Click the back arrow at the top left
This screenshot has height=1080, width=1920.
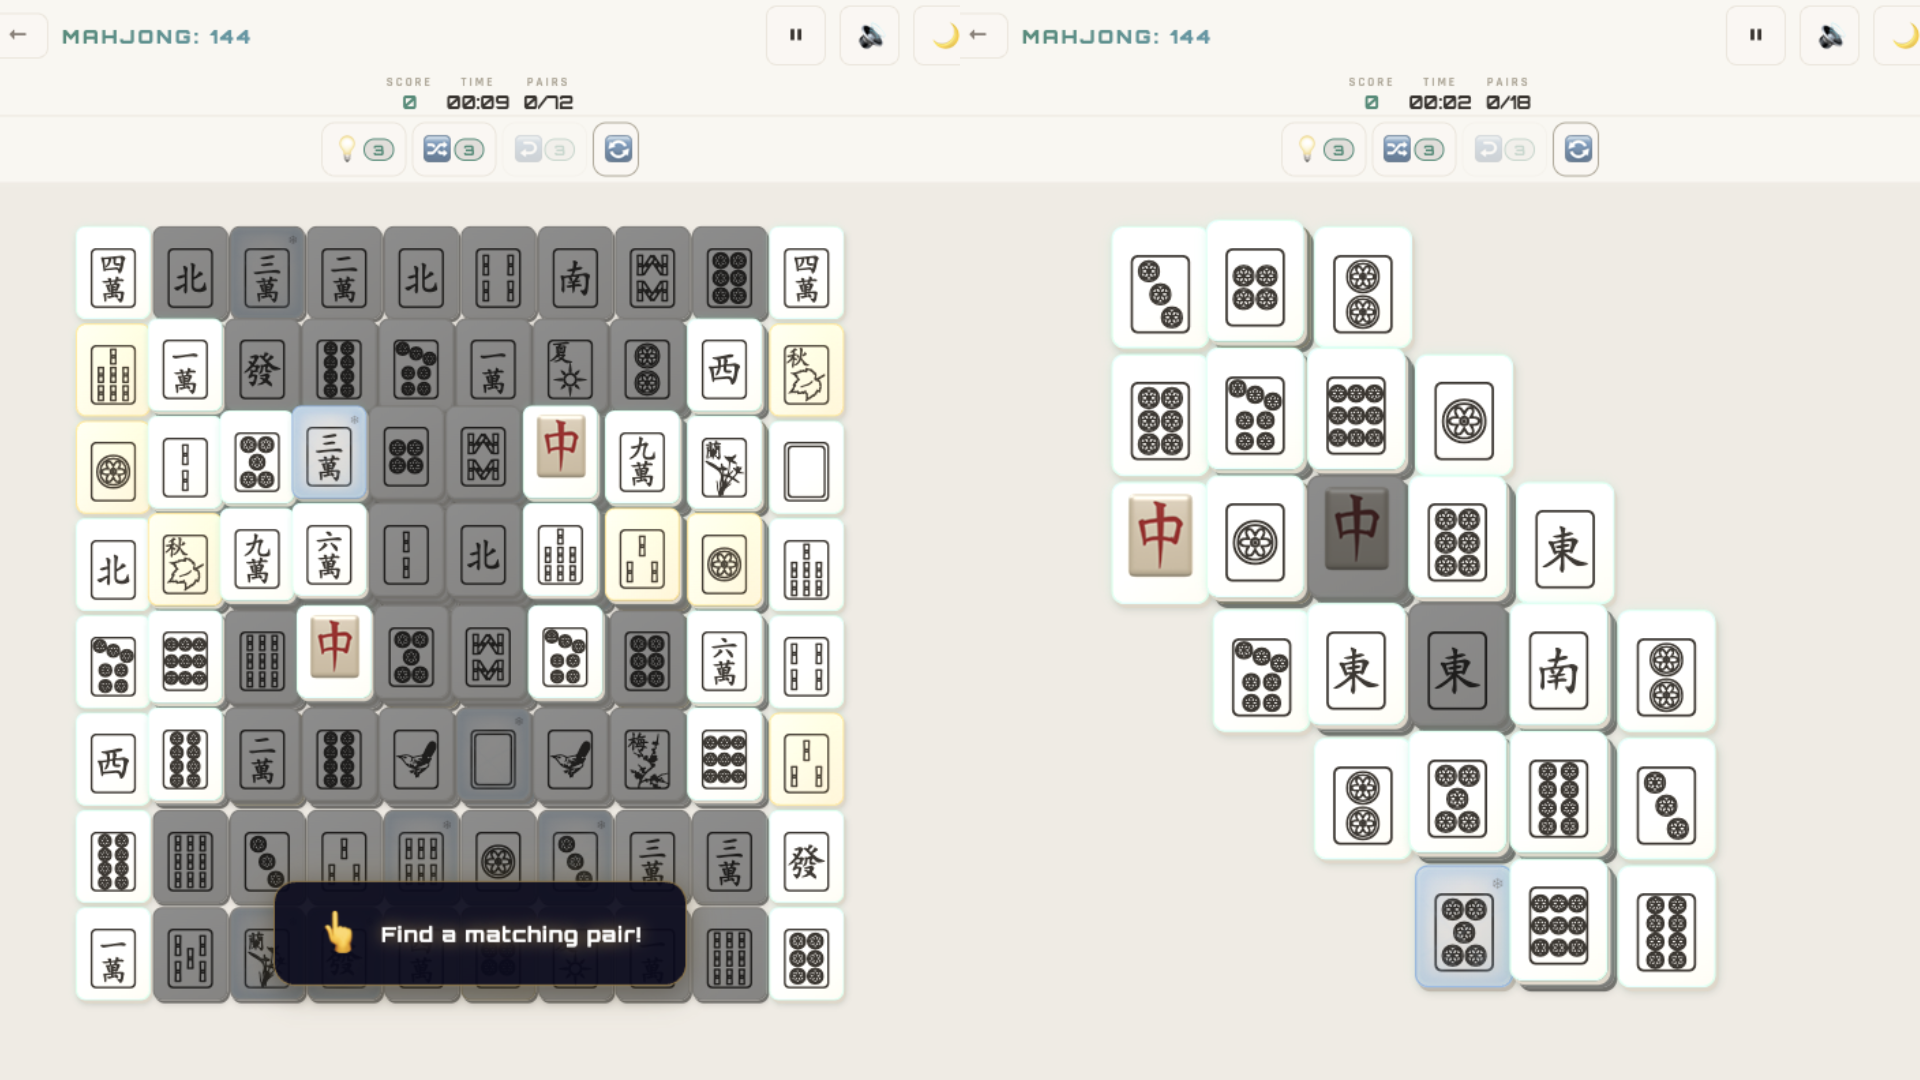[16, 35]
